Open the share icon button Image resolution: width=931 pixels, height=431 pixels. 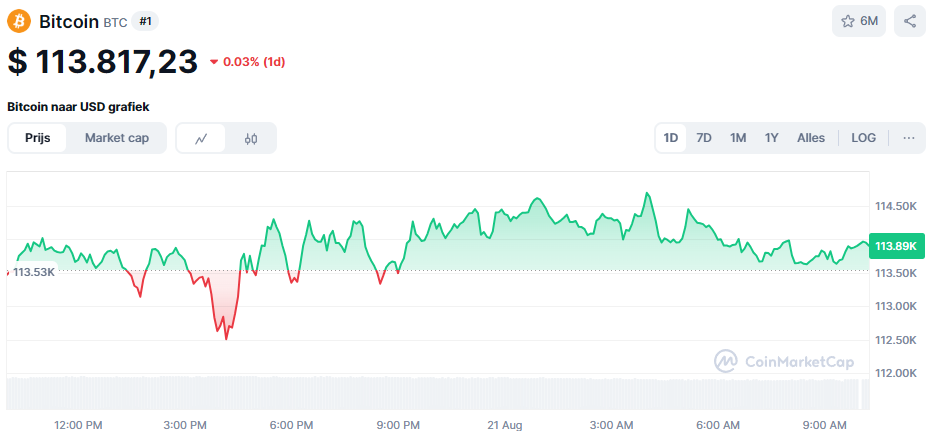[910, 21]
